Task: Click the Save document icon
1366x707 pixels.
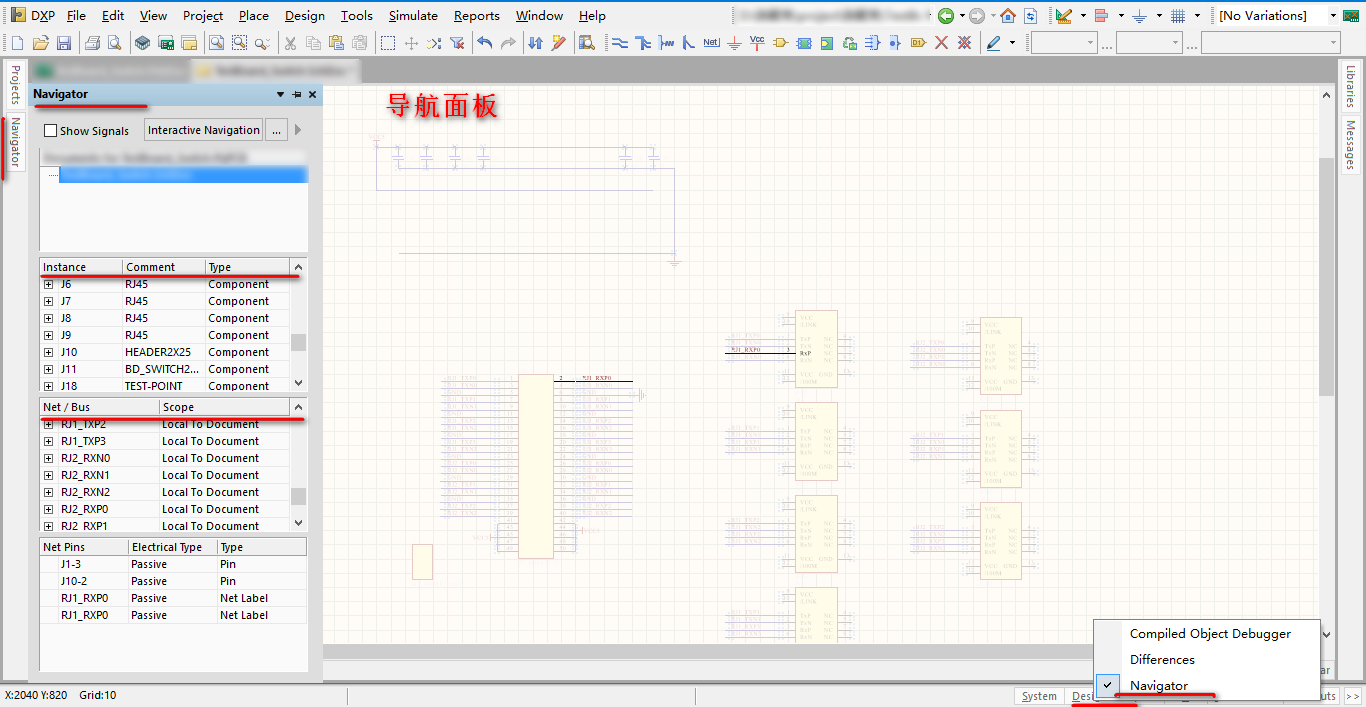Action: 64,43
